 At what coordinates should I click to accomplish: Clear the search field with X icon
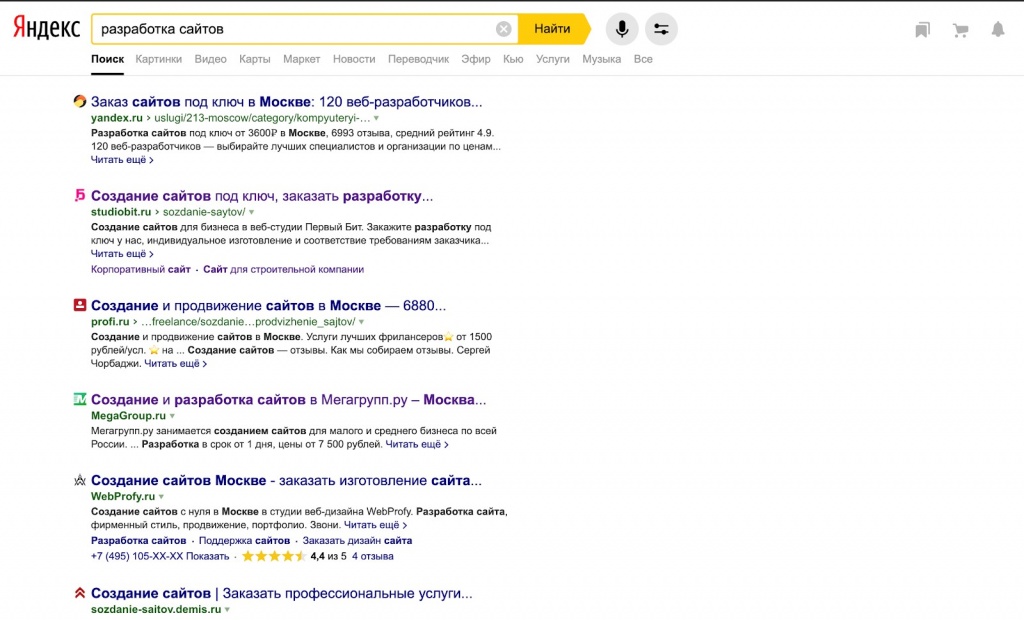click(504, 29)
